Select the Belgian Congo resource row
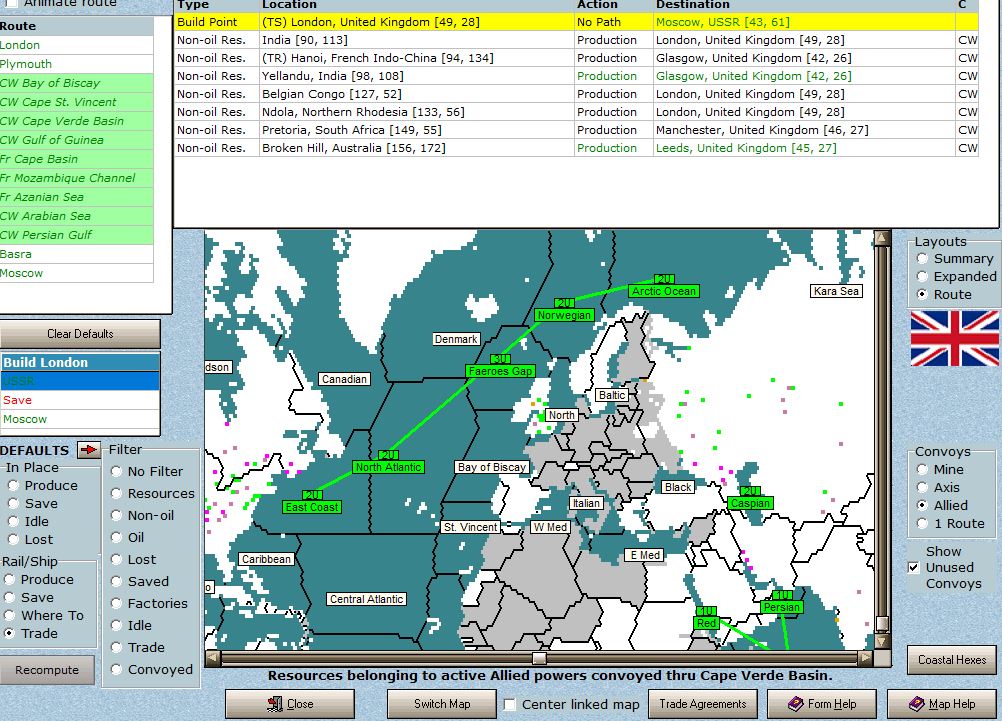This screenshot has width=1002, height=721. click(x=576, y=94)
